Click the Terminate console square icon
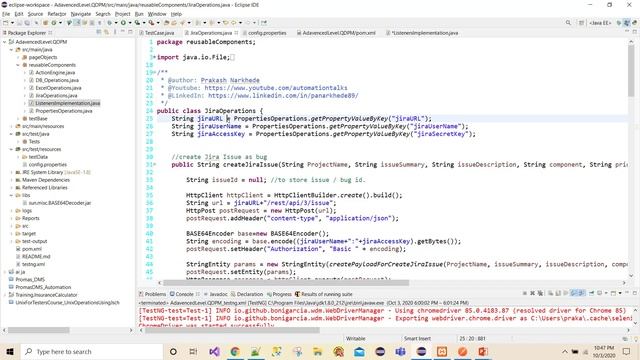640x360 pixels. [524, 293]
